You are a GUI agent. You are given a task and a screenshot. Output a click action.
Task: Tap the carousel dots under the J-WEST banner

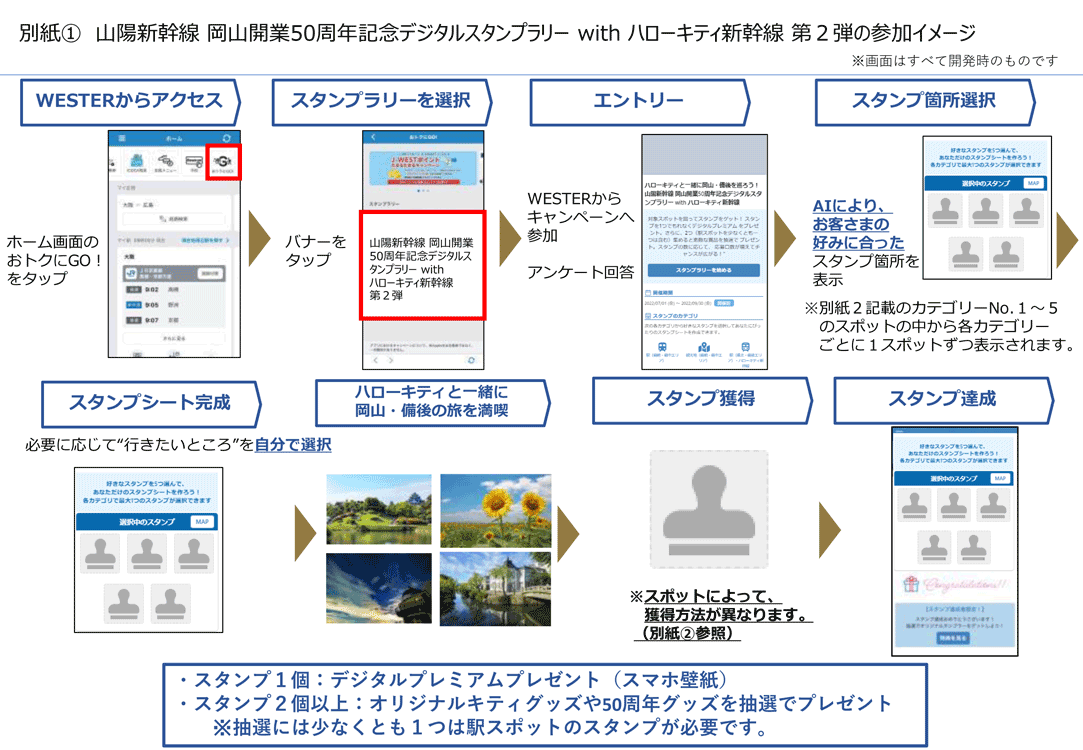click(423, 191)
